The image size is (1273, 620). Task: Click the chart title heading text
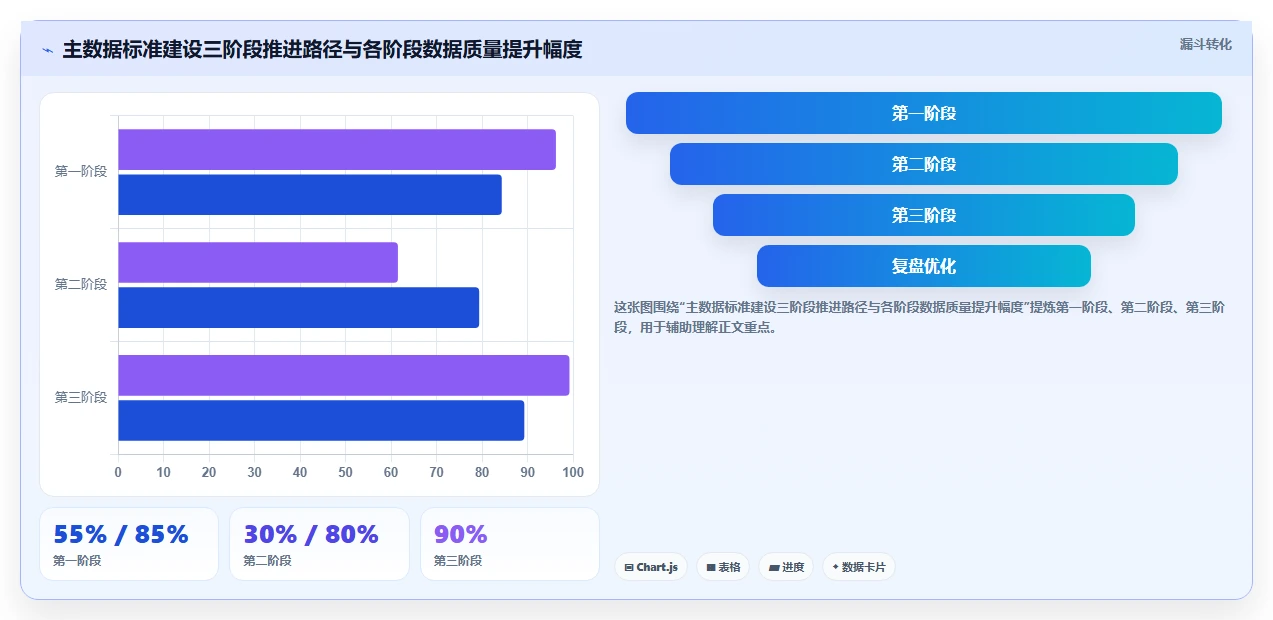click(322, 49)
